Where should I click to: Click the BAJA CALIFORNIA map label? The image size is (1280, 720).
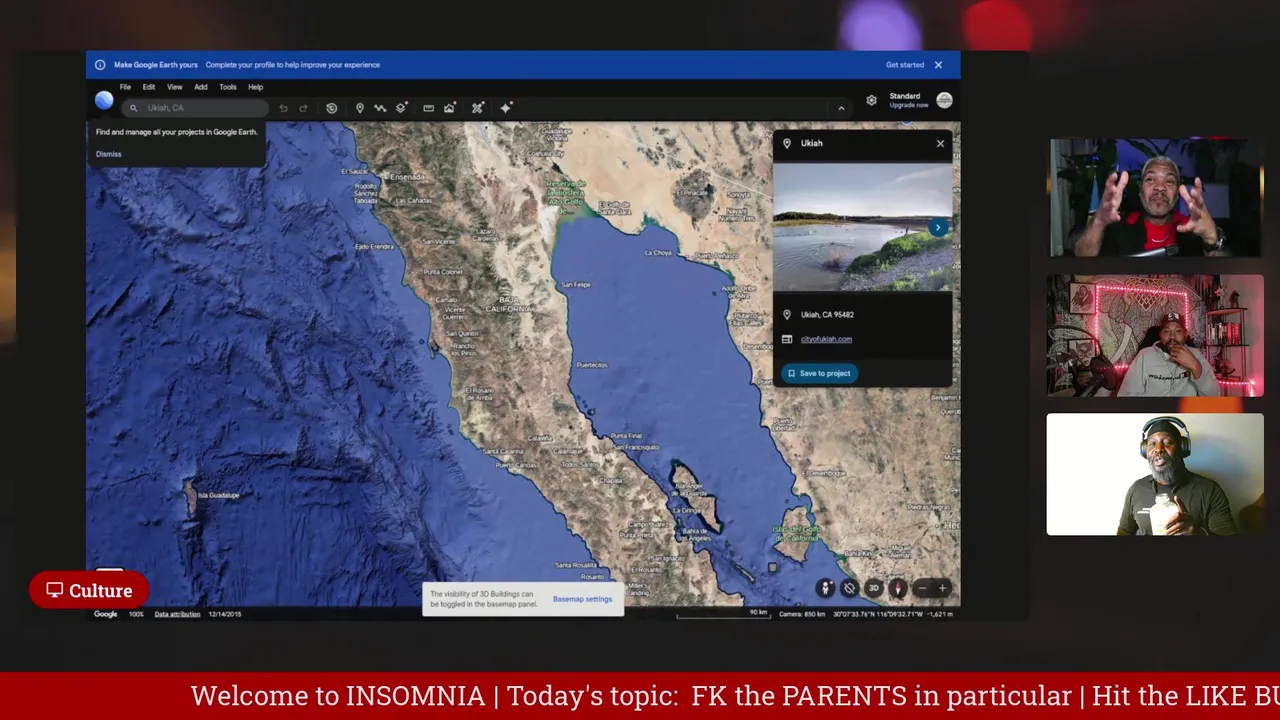508,304
